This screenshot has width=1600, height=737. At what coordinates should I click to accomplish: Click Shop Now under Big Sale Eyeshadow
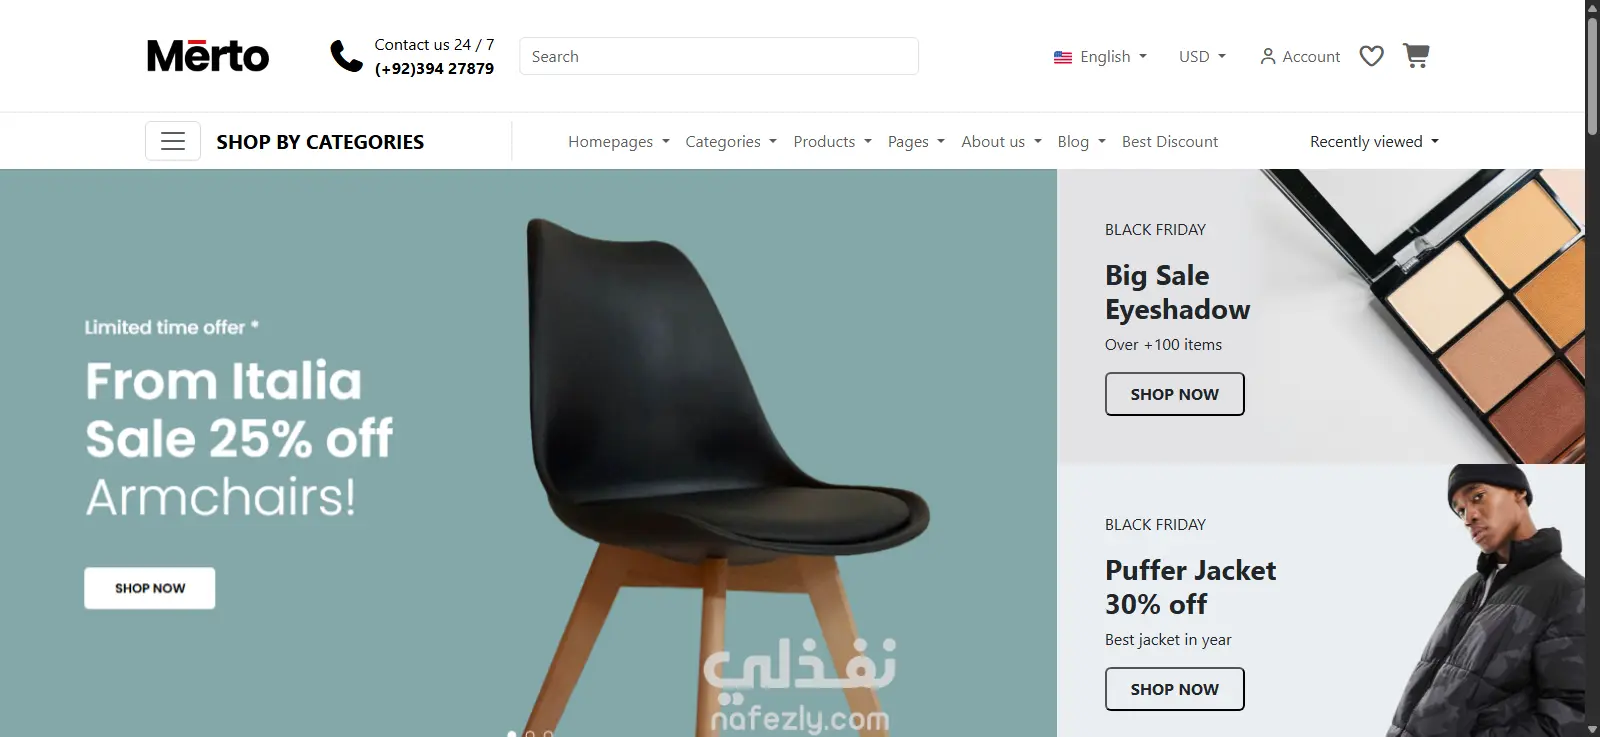point(1175,394)
